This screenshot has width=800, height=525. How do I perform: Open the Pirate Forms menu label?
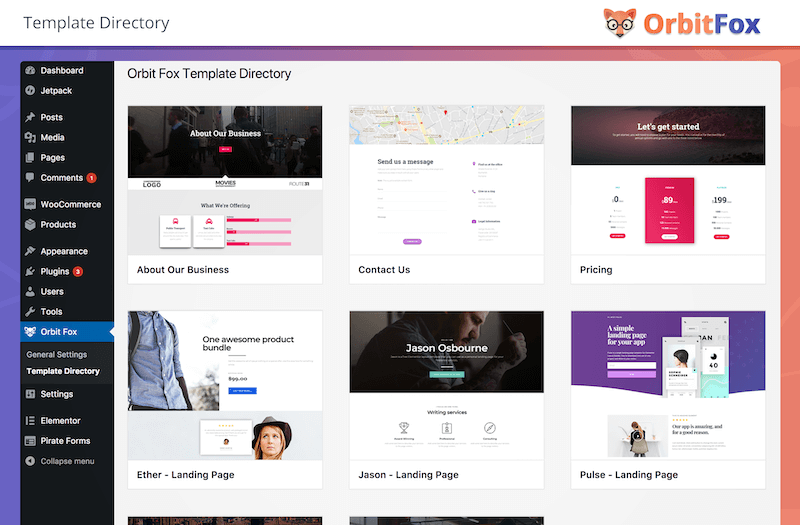[65, 441]
